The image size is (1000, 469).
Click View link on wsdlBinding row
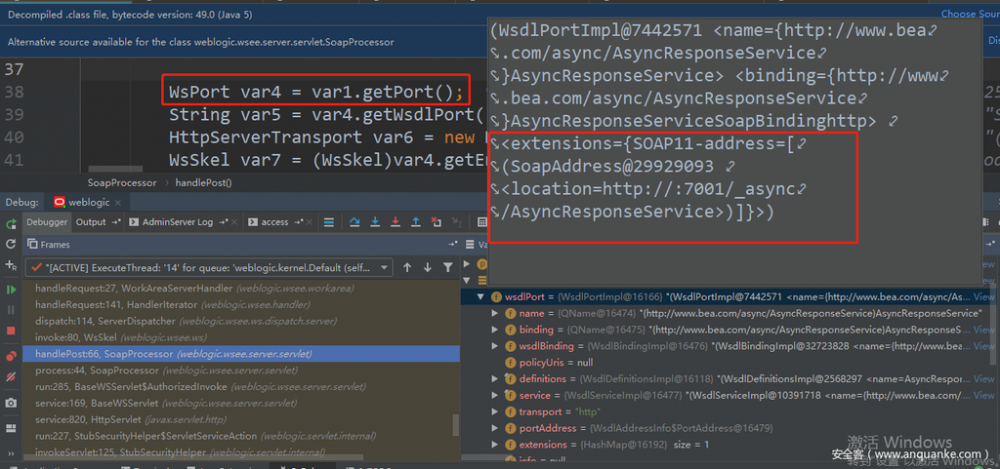[983, 346]
